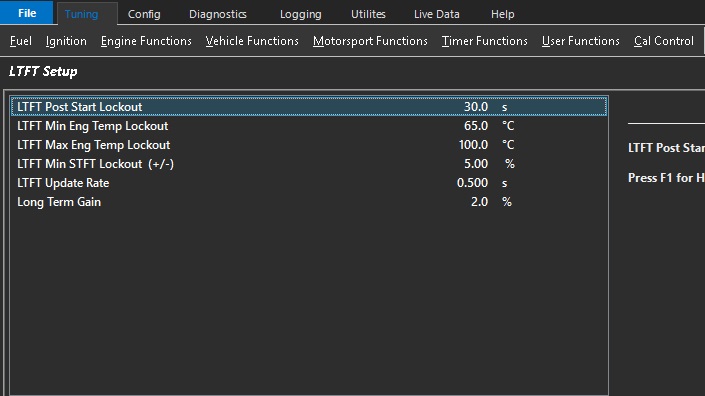The width and height of the screenshot is (705, 396).
Task: Switch to the Config tab
Action: point(144,14)
